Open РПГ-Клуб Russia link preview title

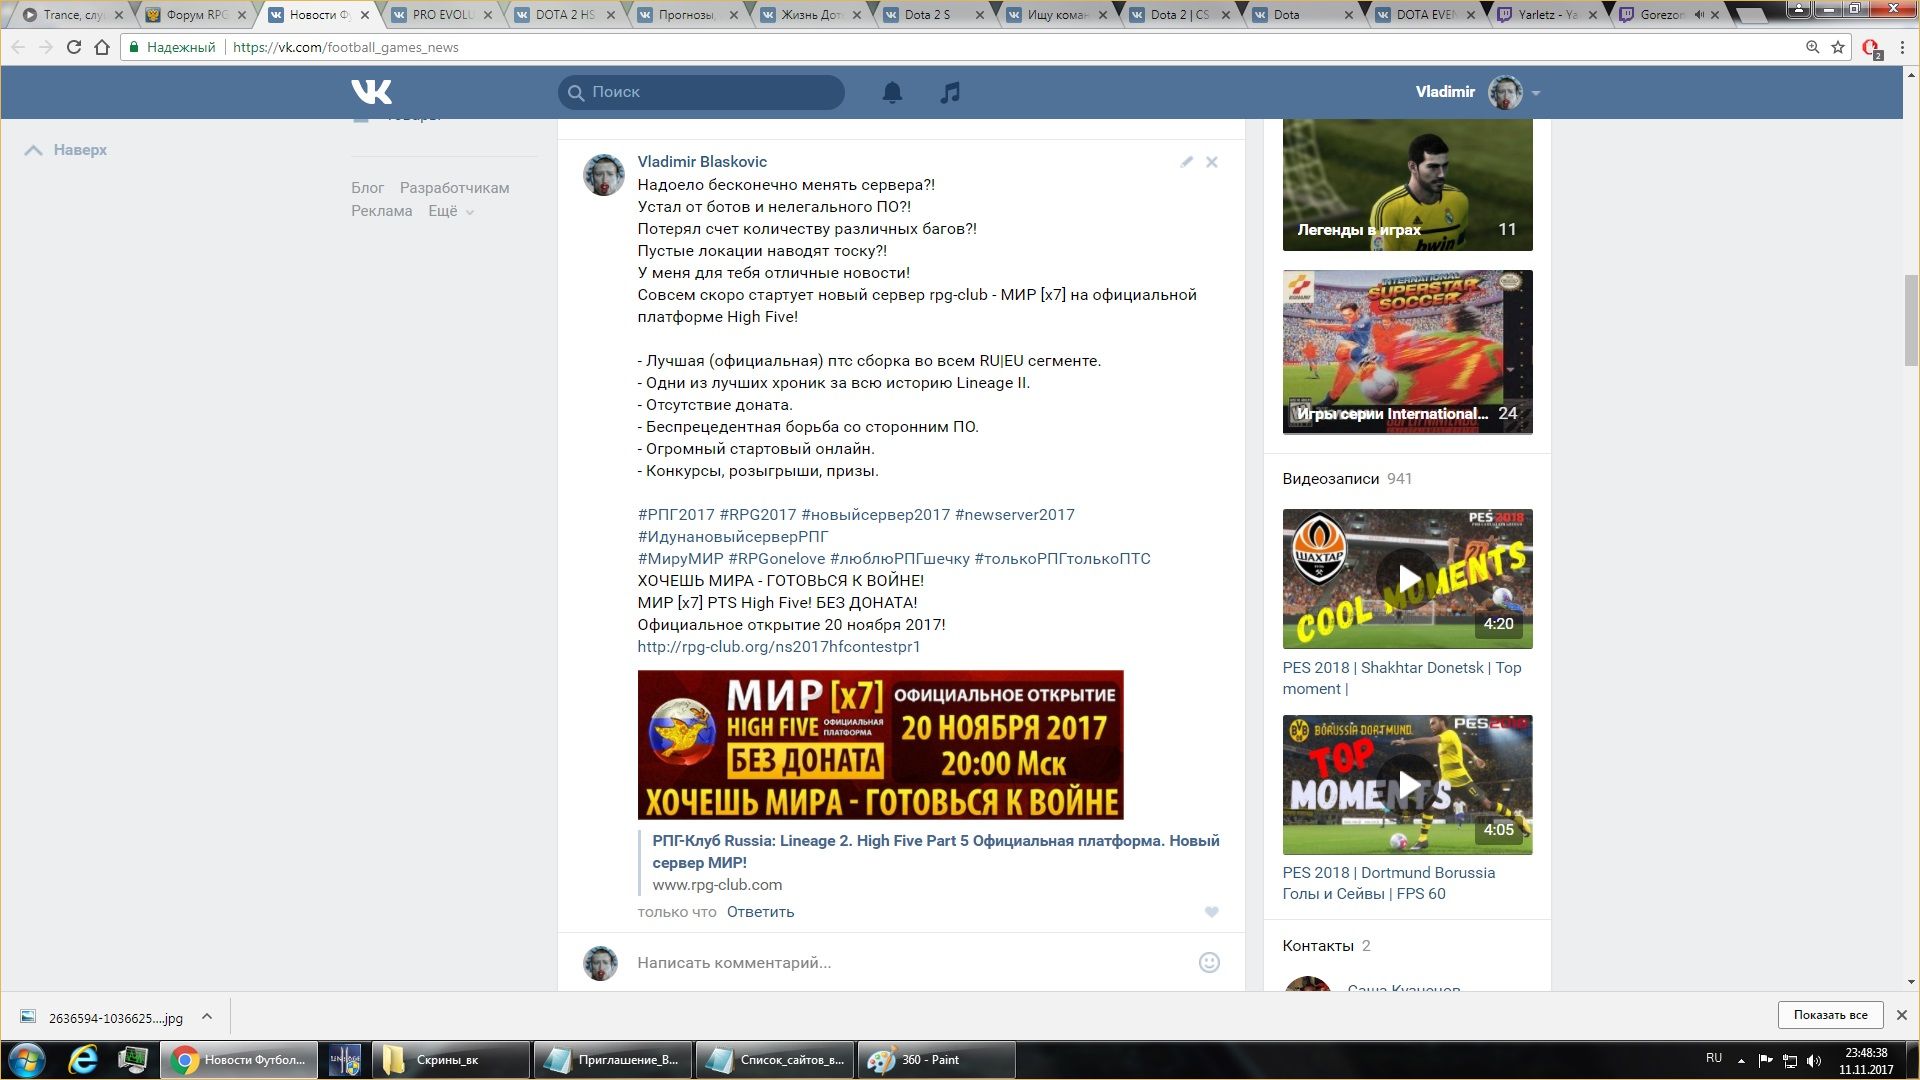pos(936,852)
